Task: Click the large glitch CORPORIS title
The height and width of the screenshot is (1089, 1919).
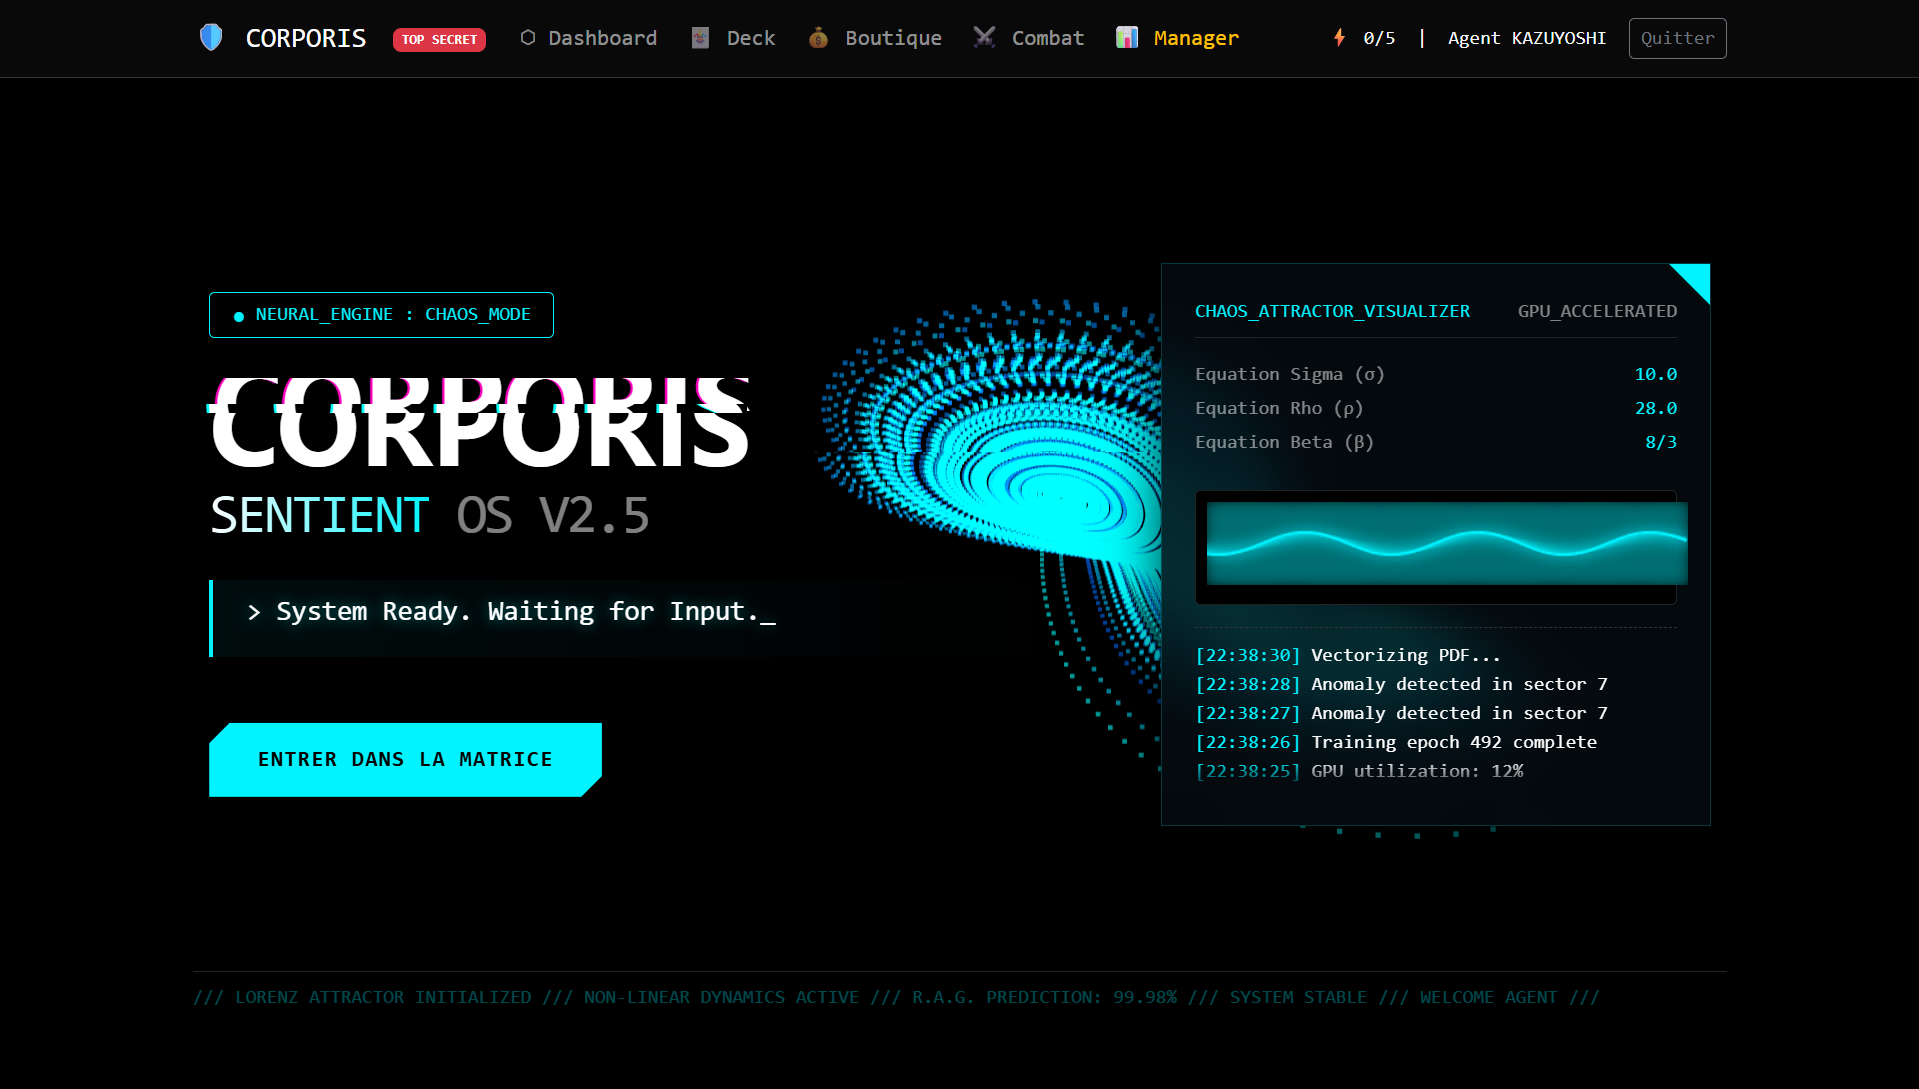Action: pos(480,423)
